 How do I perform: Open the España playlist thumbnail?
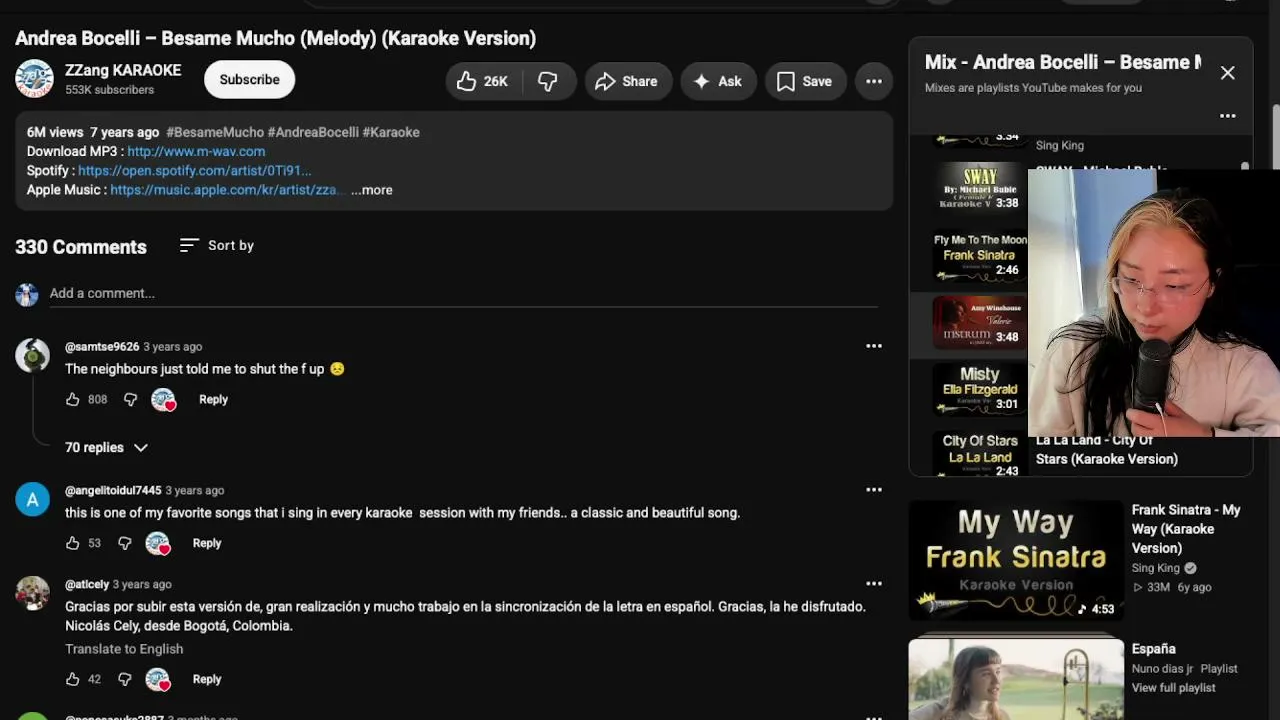tap(1016, 679)
